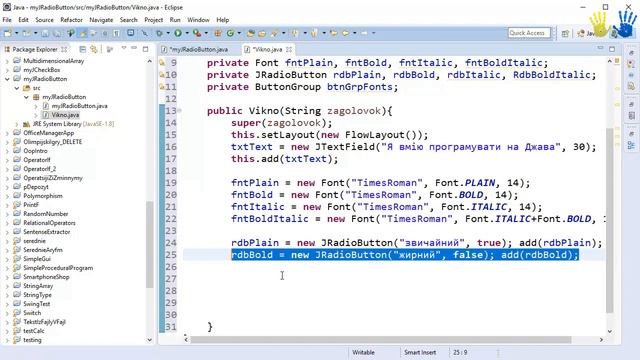Click the Collapse All icon in Package Explorer
The image size is (640, 360).
click(82, 49)
